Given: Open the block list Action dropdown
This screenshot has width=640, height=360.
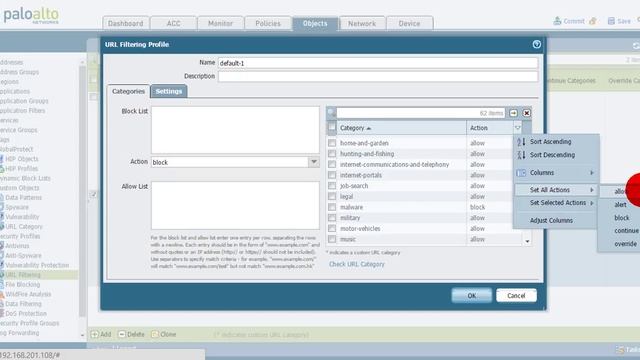Looking at the screenshot, I should (x=313, y=162).
